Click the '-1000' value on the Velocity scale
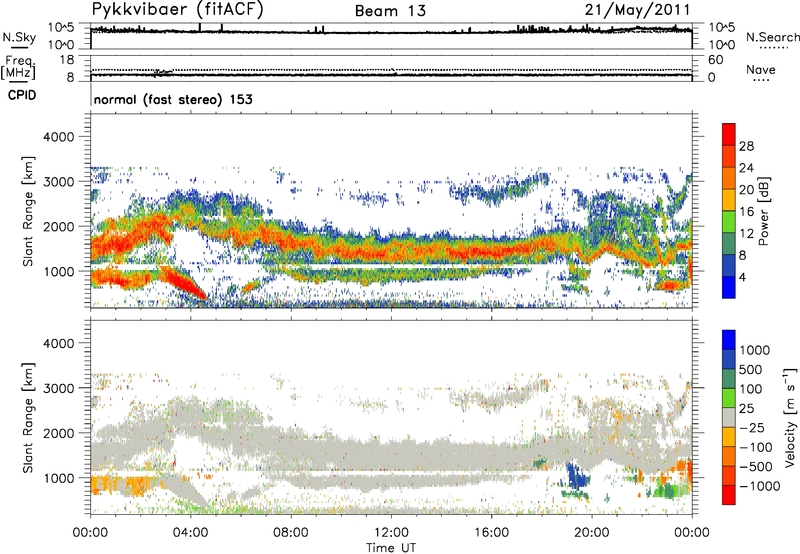Viewport: 800px width, 554px height. coord(760,486)
